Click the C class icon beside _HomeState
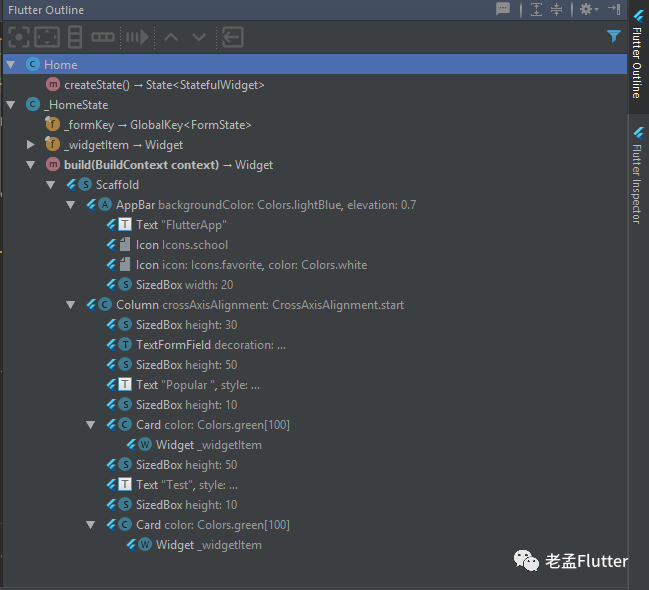This screenshot has height=590, width=649. tap(33, 105)
